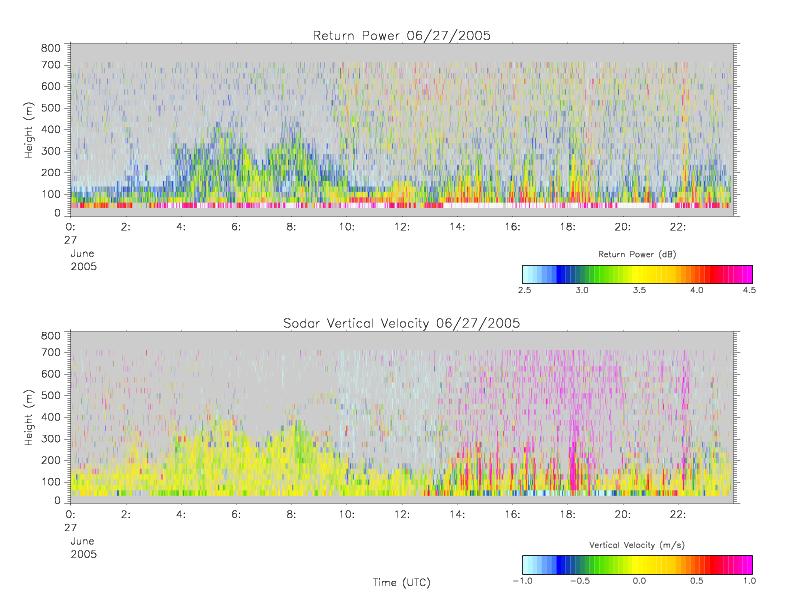The height and width of the screenshot is (611, 791).
Task: Click the Return Power (dB) color bar
Action: [637, 274]
